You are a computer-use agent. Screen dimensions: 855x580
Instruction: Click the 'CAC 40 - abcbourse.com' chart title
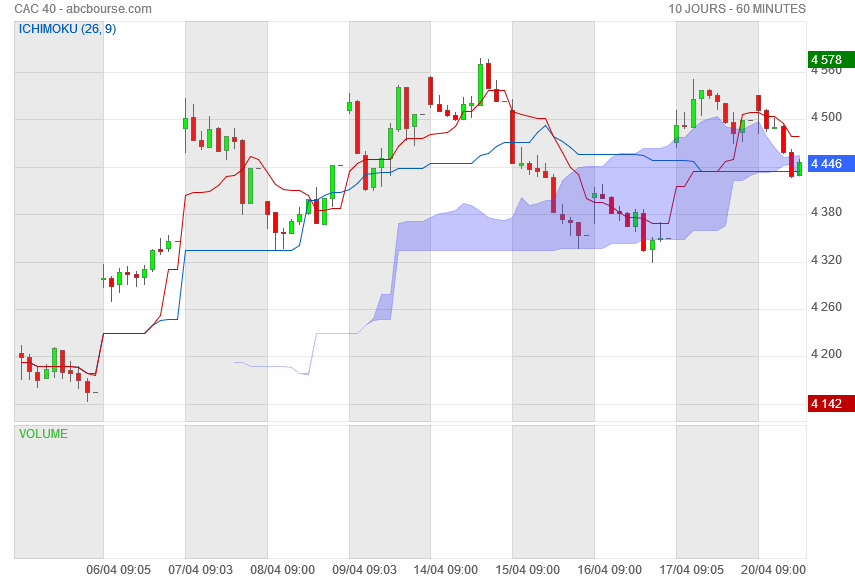(83, 9)
